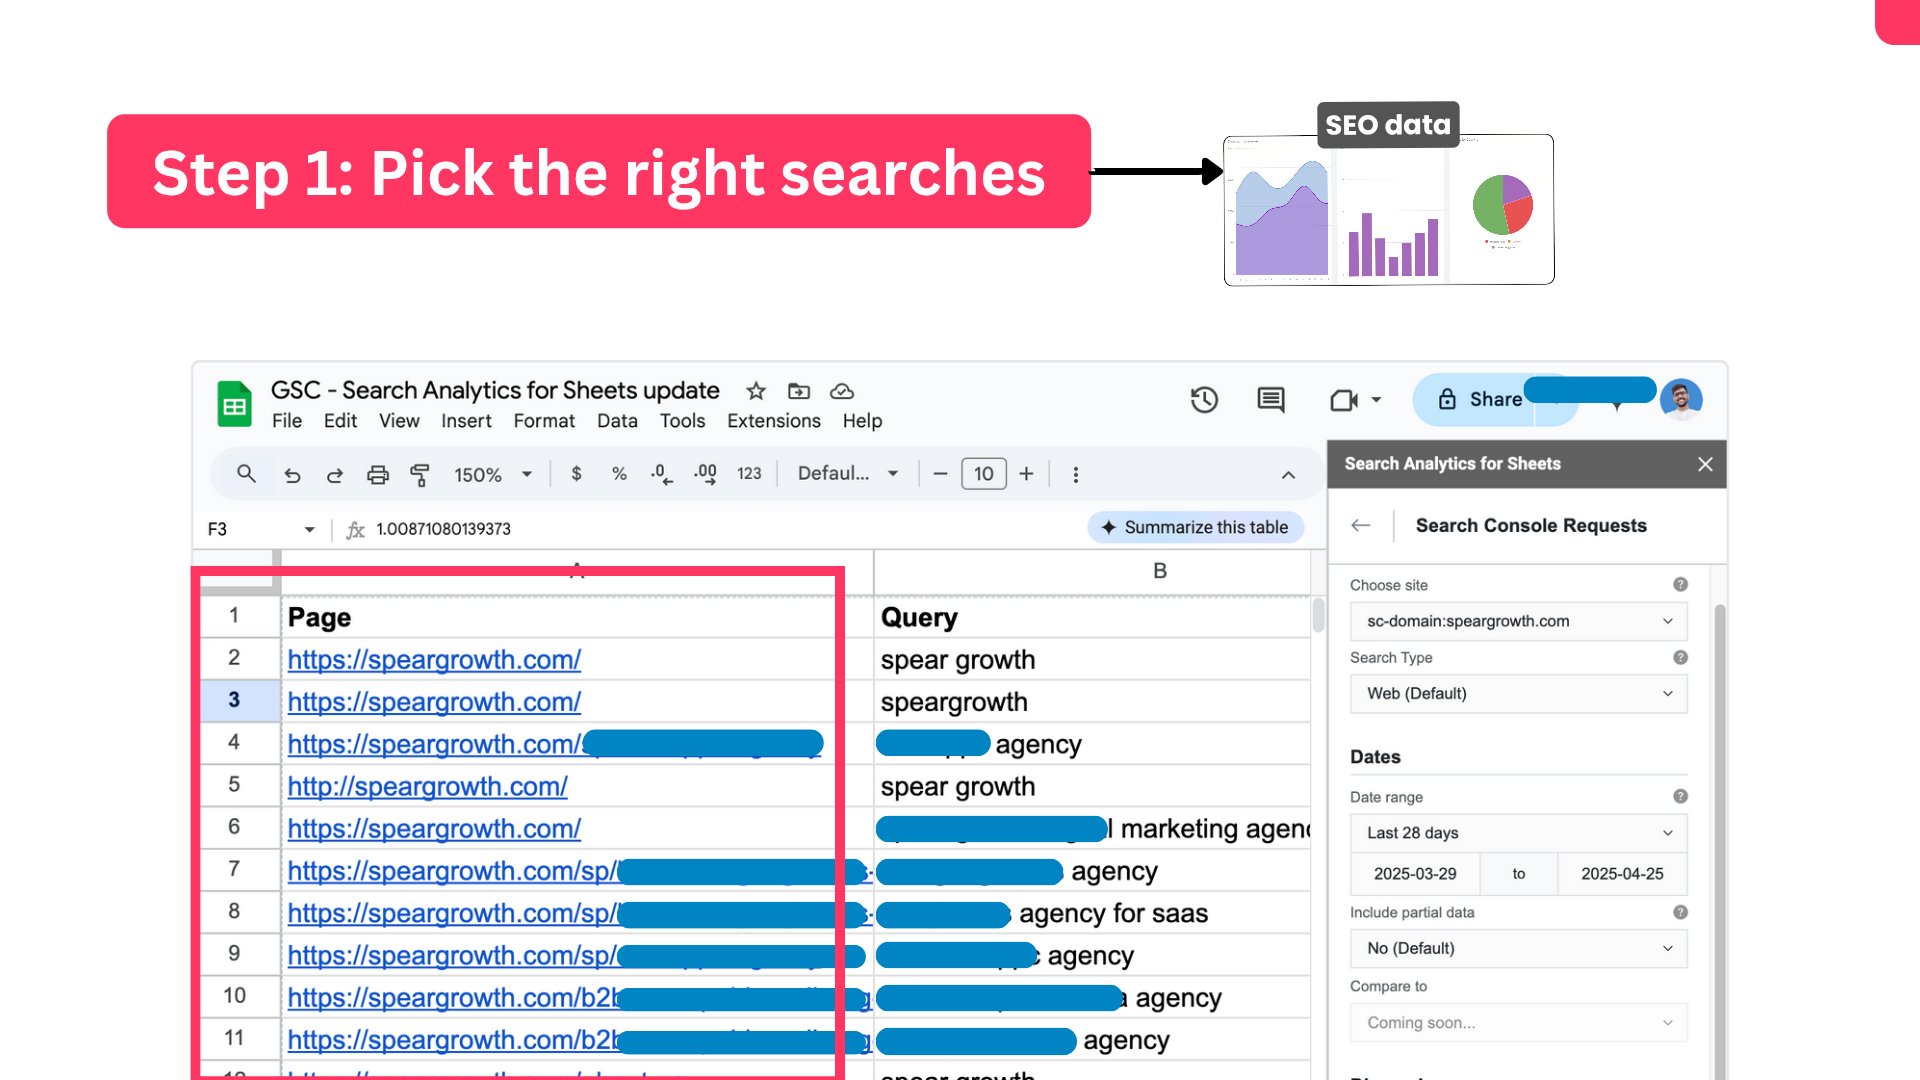
Task: Expand the name box dropdown arrow
Action: (309, 529)
